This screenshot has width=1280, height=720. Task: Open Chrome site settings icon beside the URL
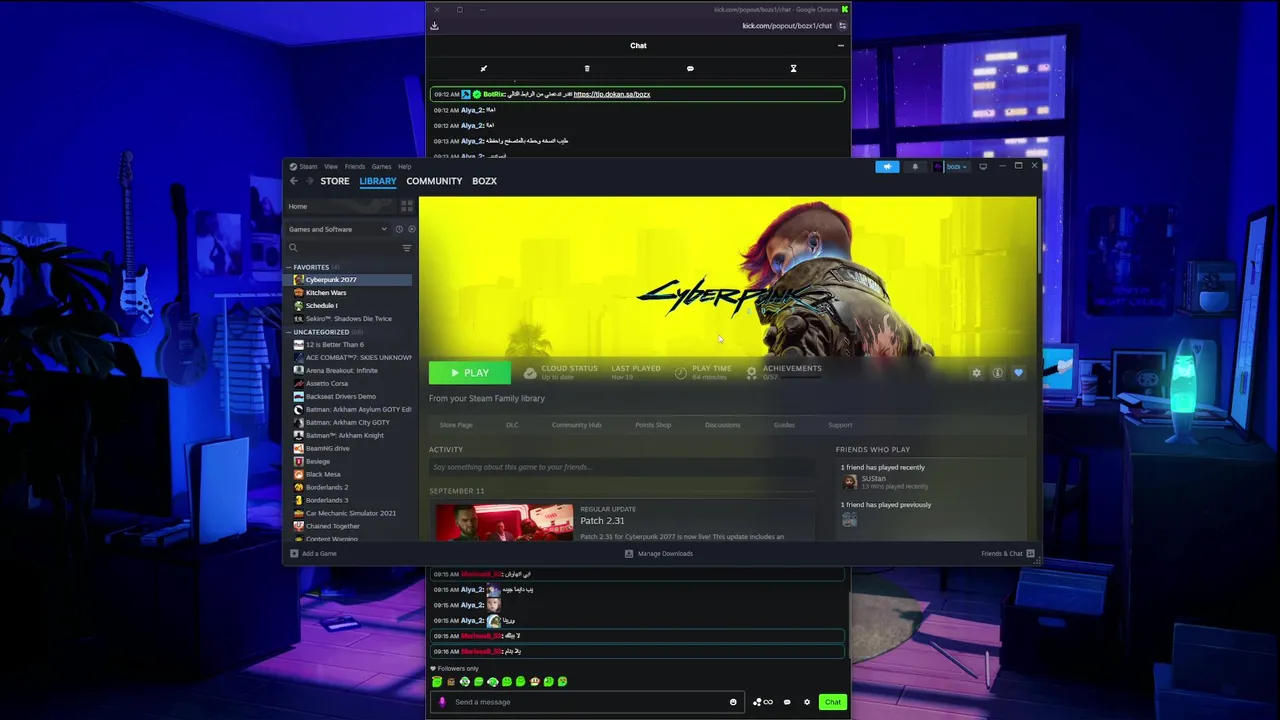pos(843,26)
